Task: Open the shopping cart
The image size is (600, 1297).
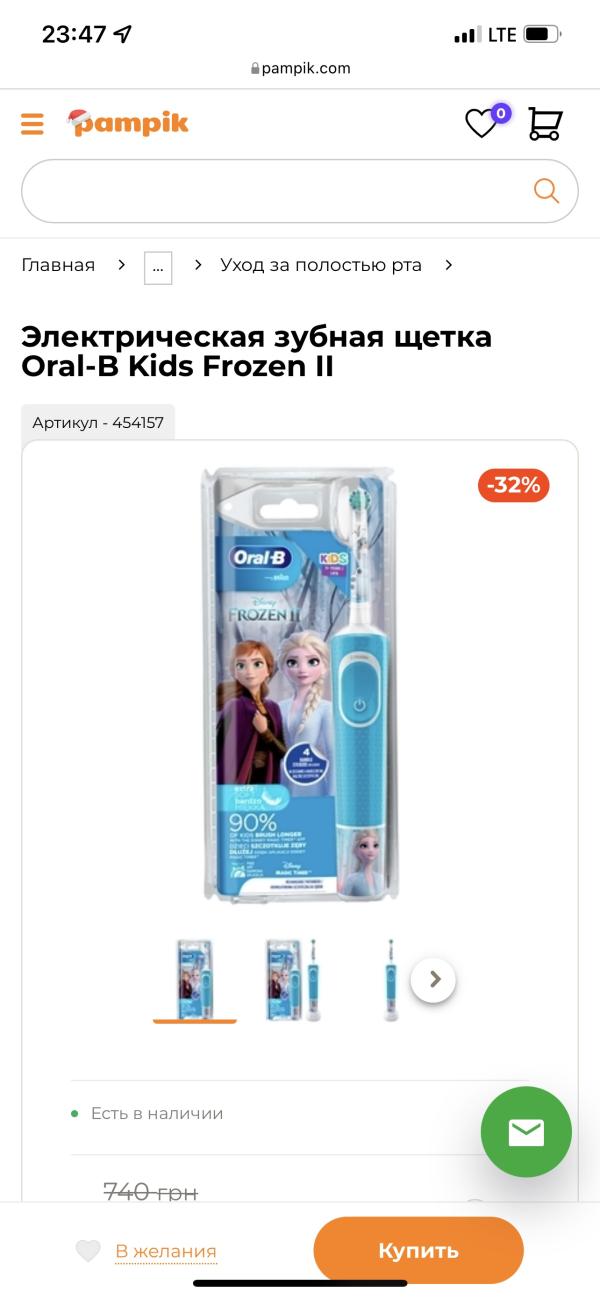Action: (545, 123)
